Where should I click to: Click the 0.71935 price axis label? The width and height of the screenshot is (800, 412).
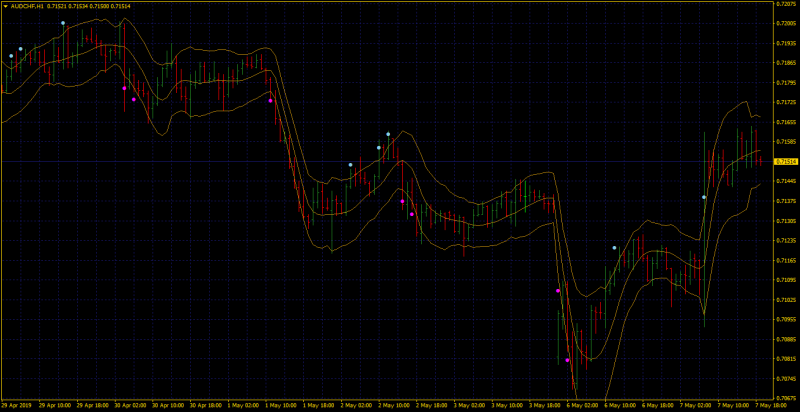pyautogui.click(x=785, y=43)
